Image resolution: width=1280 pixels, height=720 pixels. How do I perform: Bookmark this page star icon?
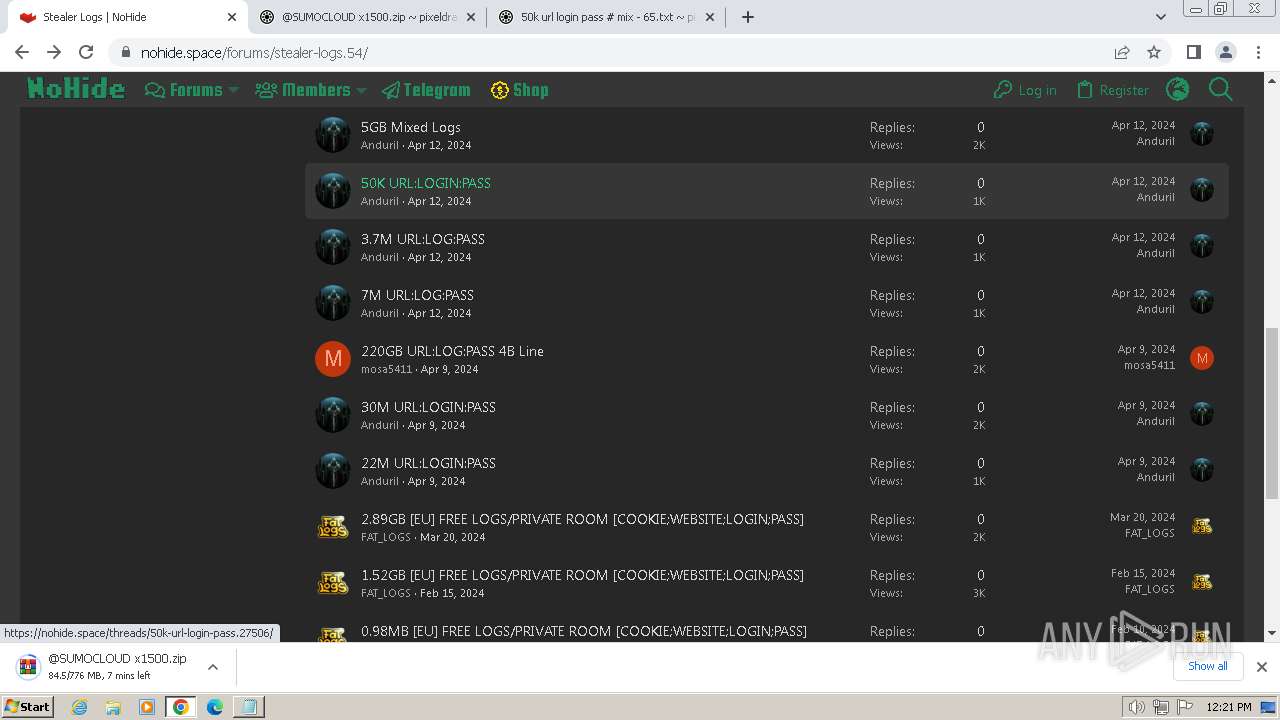[x=1154, y=52]
